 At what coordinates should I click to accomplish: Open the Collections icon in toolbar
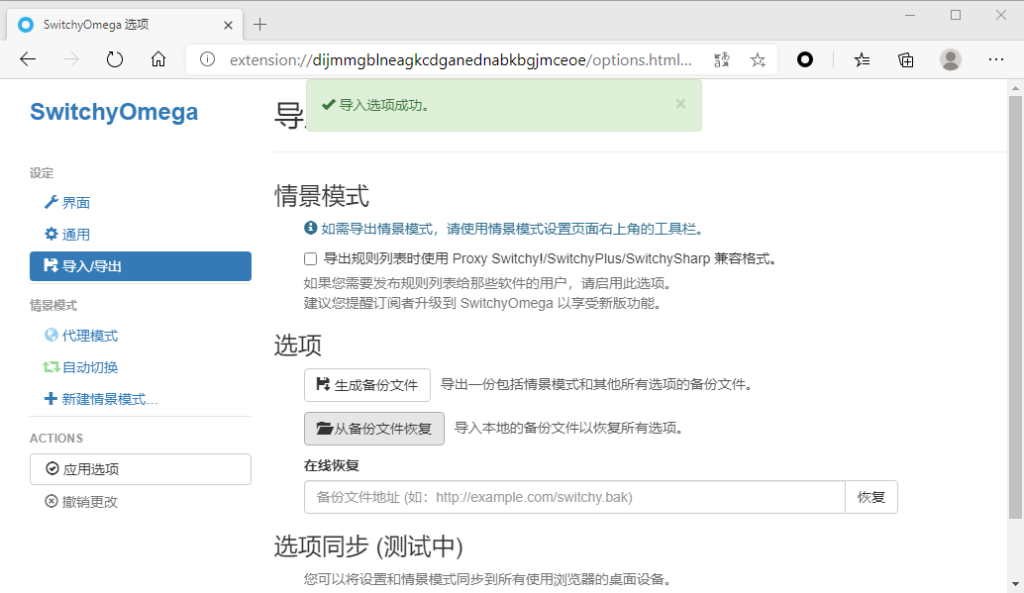[906, 60]
